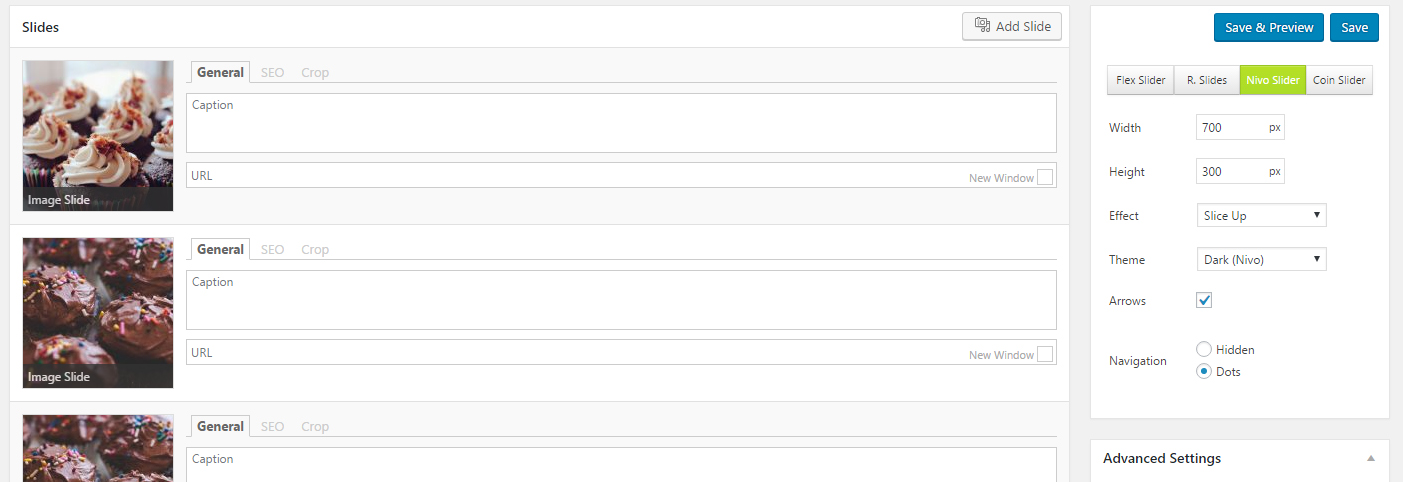Image resolution: width=1403 pixels, height=482 pixels.
Task: Click the Add Slide button
Action: tap(1012, 27)
